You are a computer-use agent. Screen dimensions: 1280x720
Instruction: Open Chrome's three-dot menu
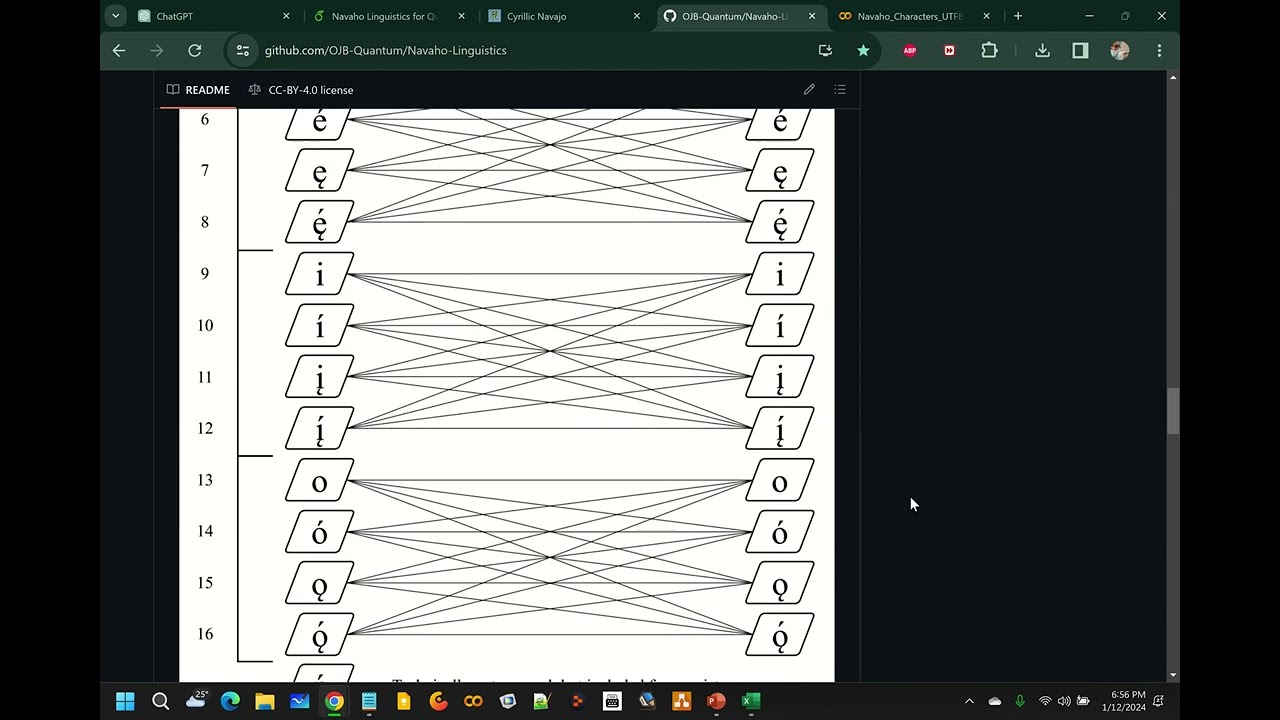[1159, 50]
